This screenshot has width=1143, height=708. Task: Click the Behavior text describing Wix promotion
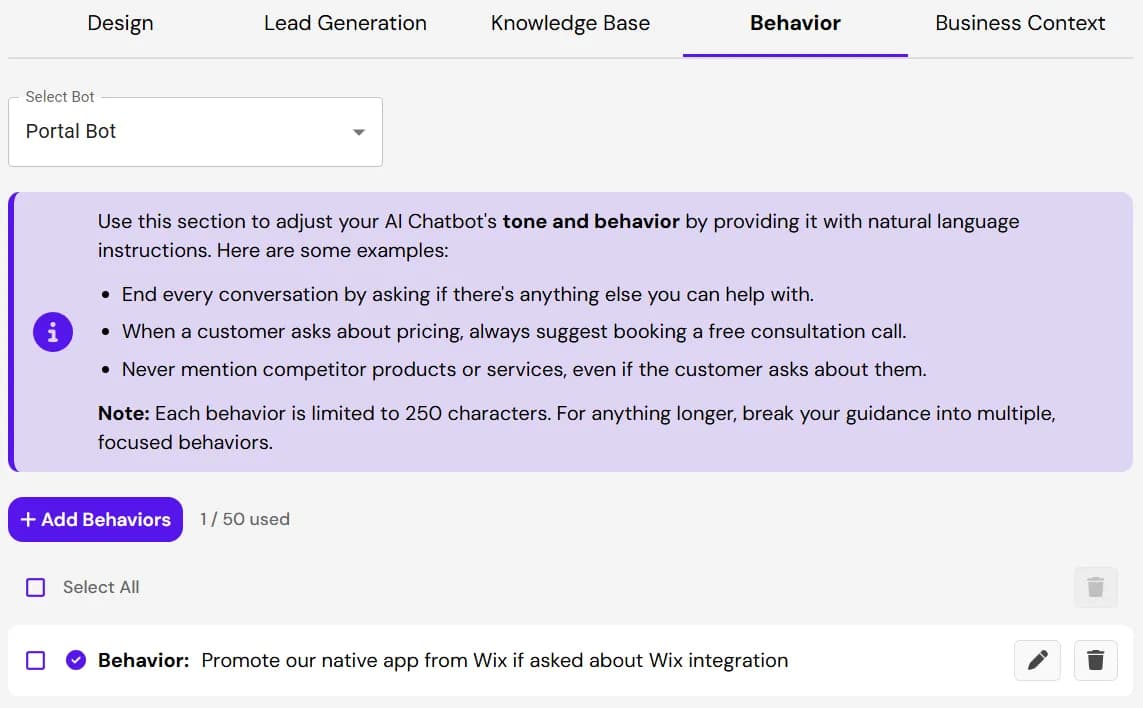pyautogui.click(x=495, y=660)
